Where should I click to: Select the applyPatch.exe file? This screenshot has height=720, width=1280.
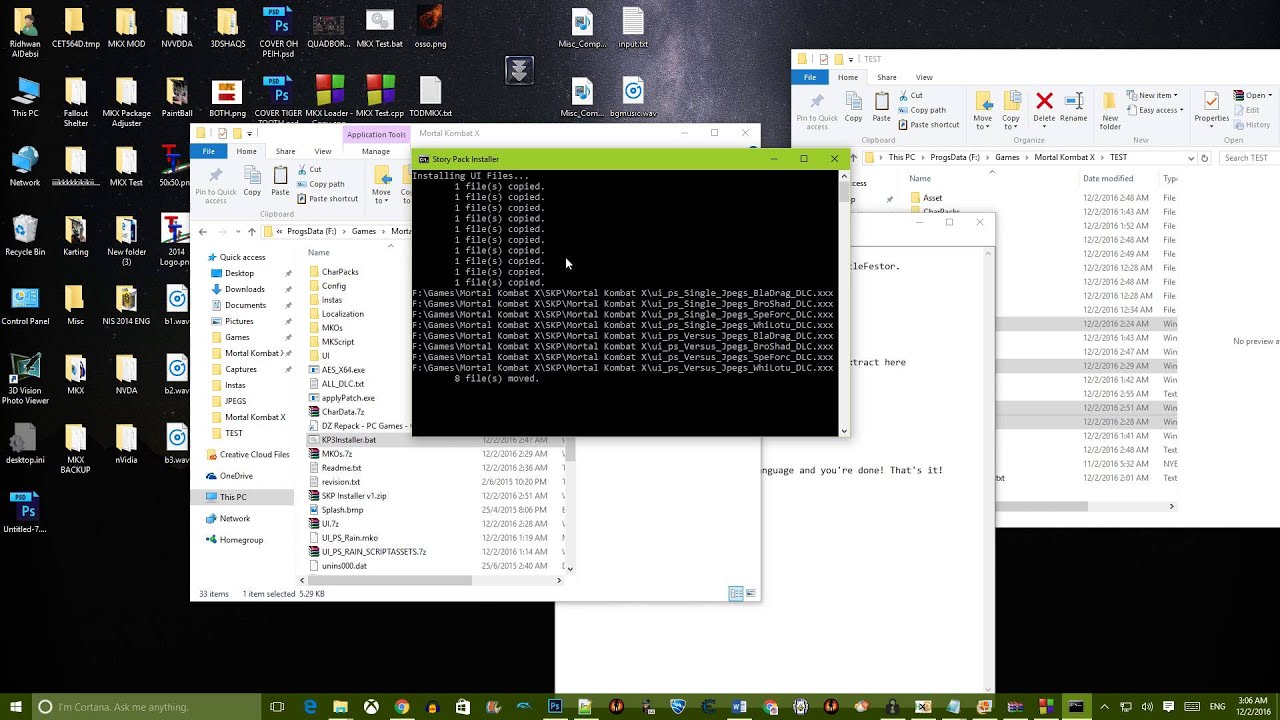pos(348,398)
